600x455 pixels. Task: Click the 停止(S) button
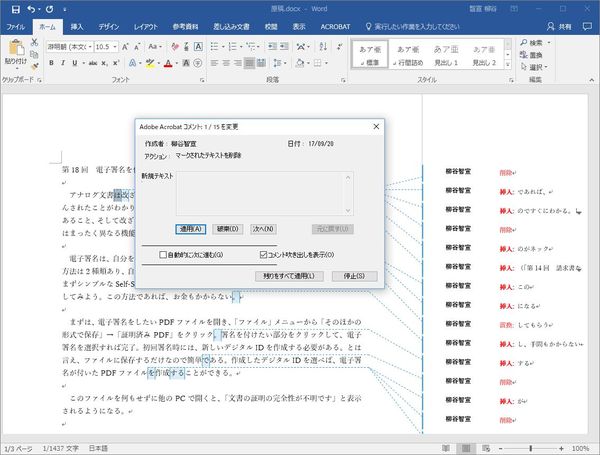click(x=347, y=275)
